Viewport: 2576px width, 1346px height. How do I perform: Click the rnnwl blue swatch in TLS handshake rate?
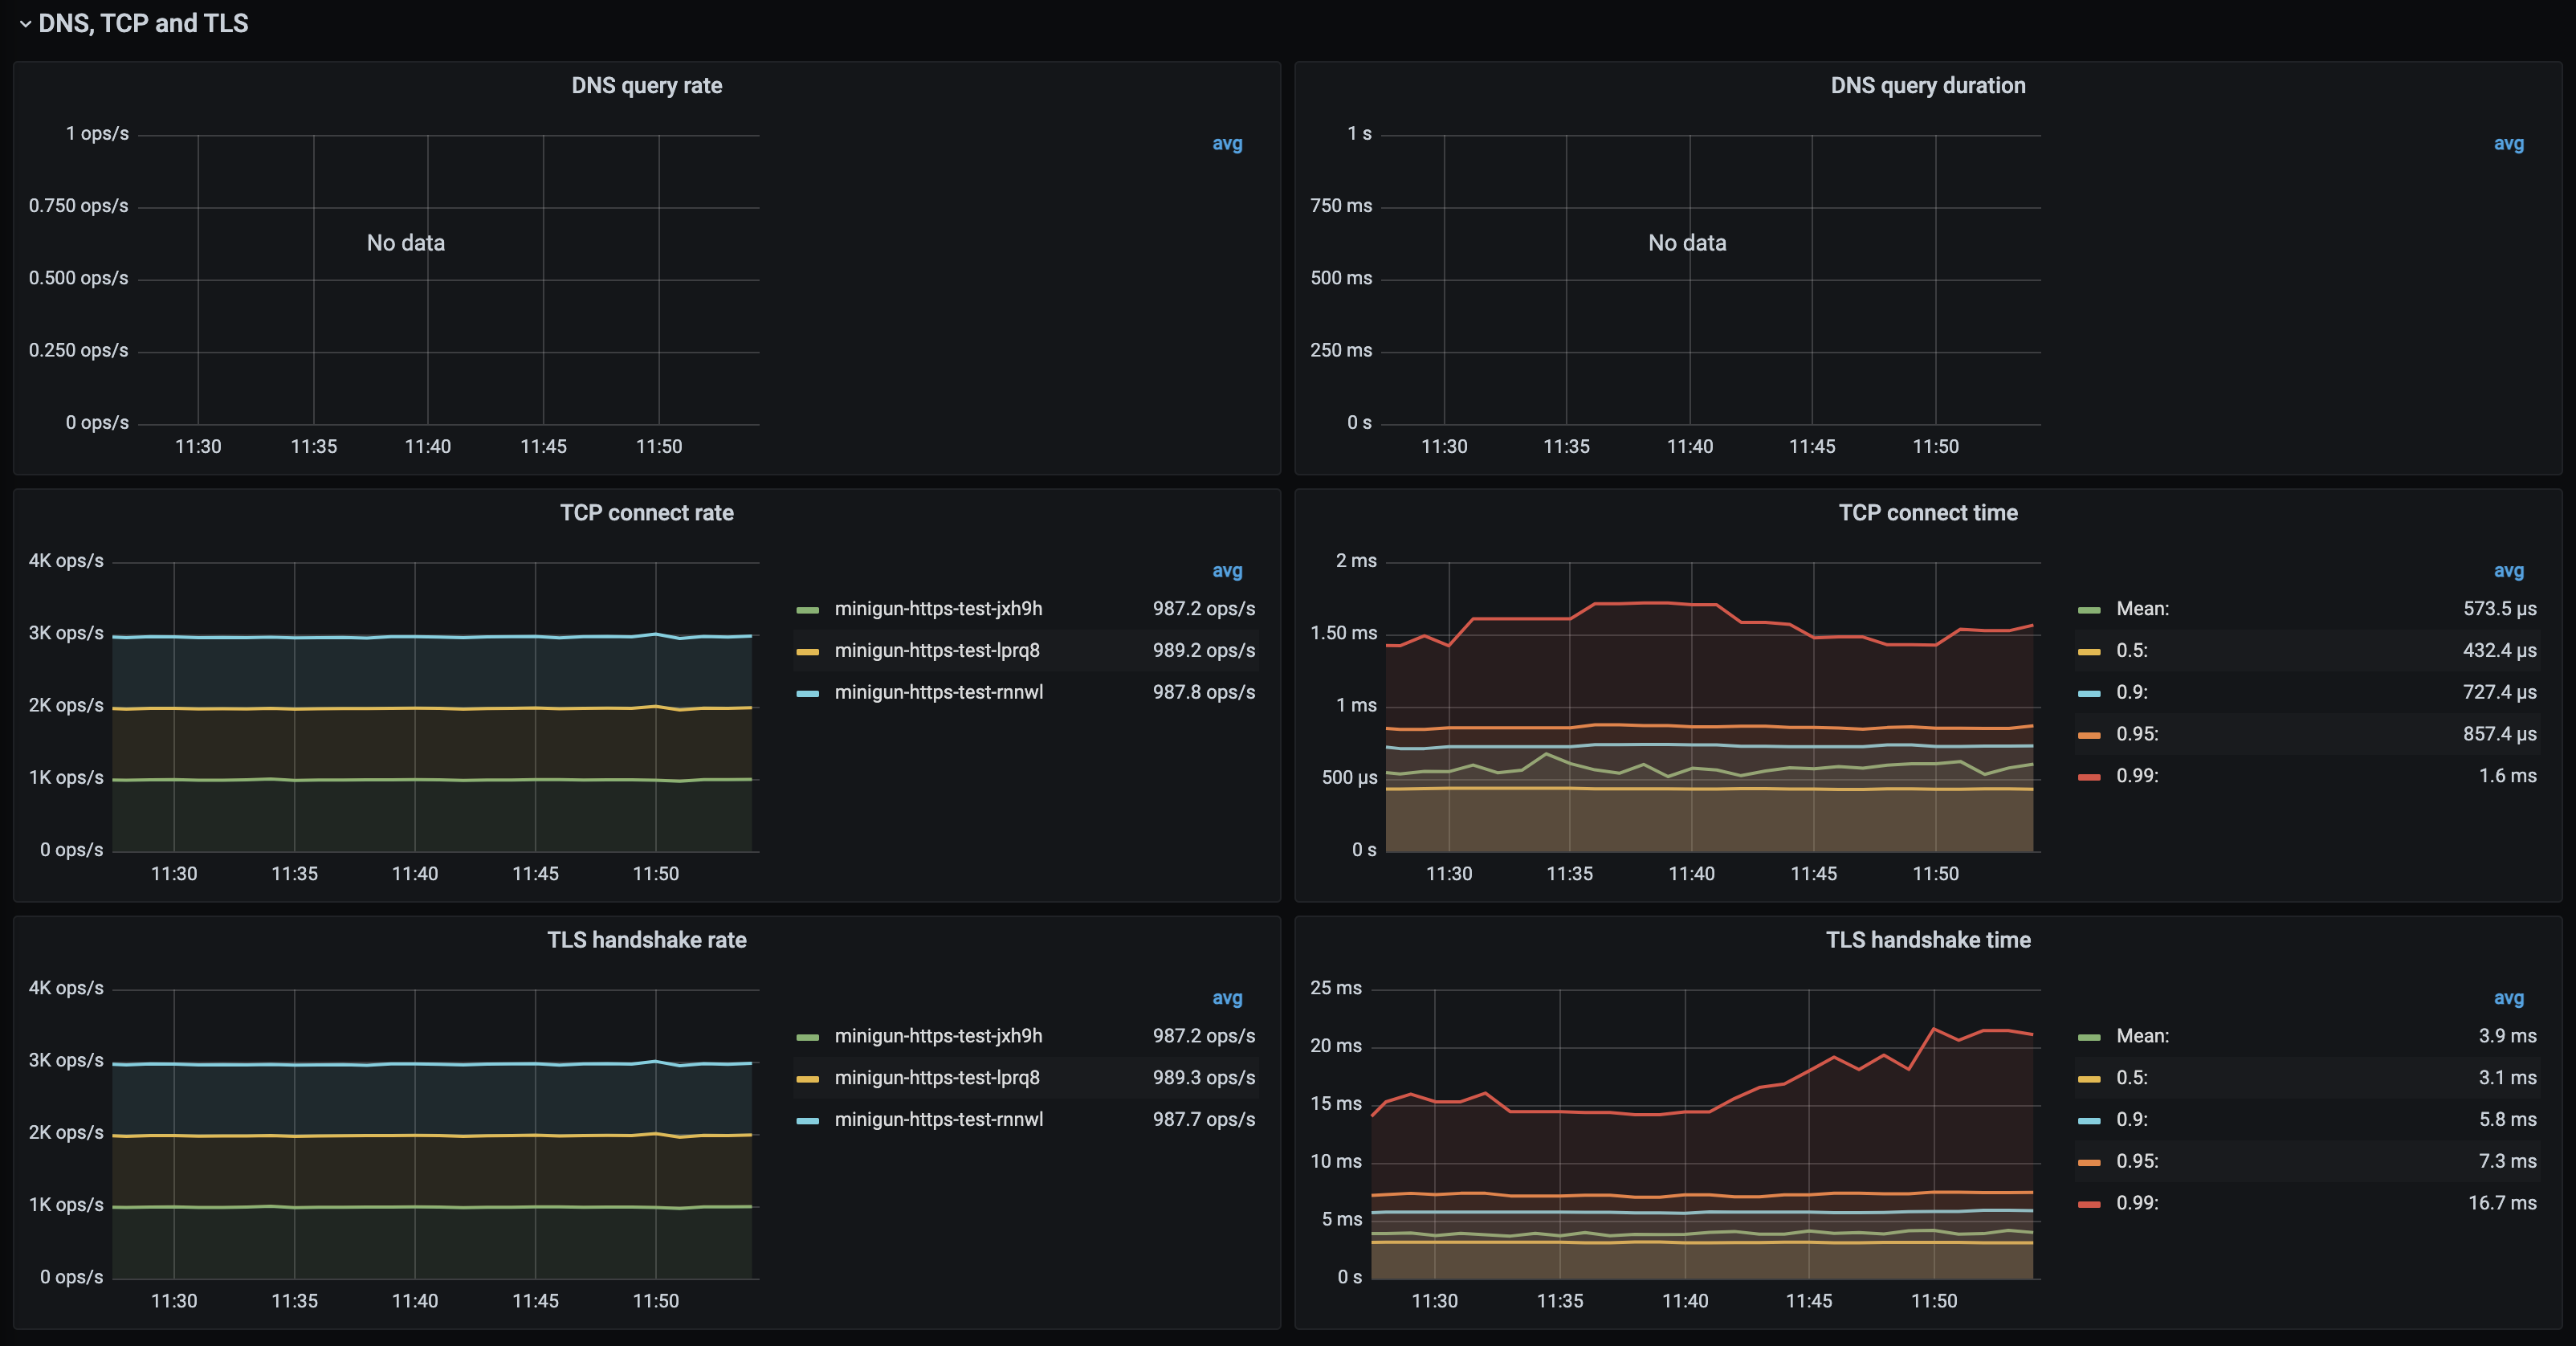point(808,1121)
